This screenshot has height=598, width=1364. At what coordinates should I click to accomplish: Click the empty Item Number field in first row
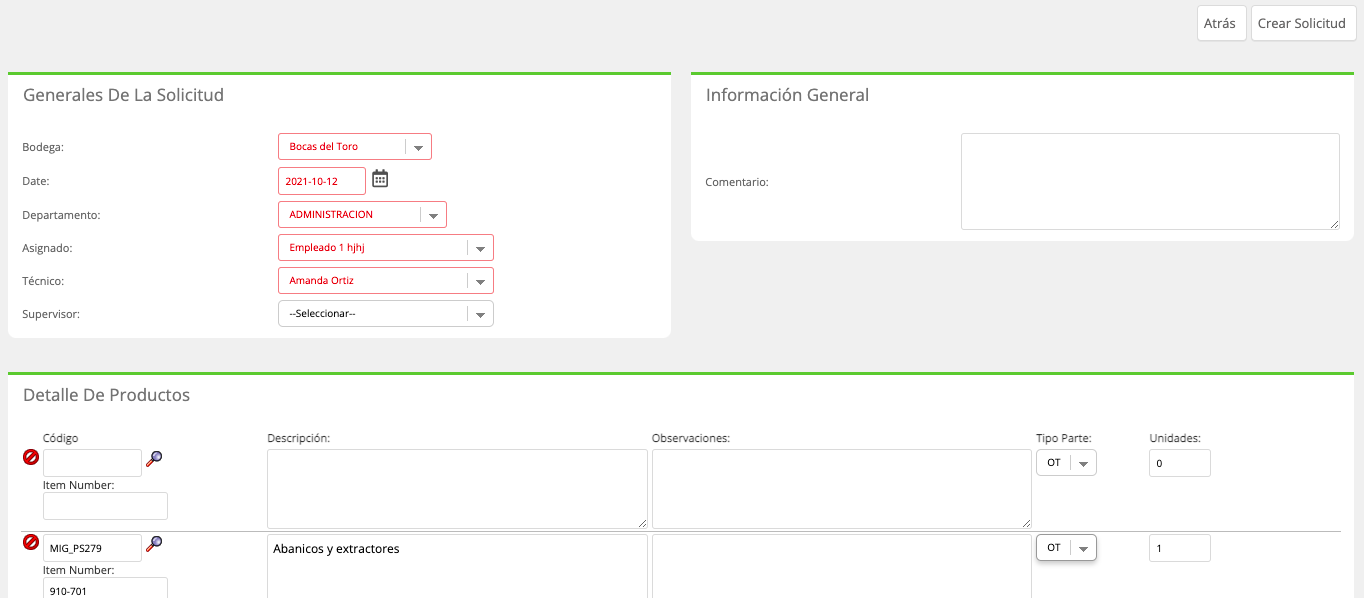[x=105, y=506]
